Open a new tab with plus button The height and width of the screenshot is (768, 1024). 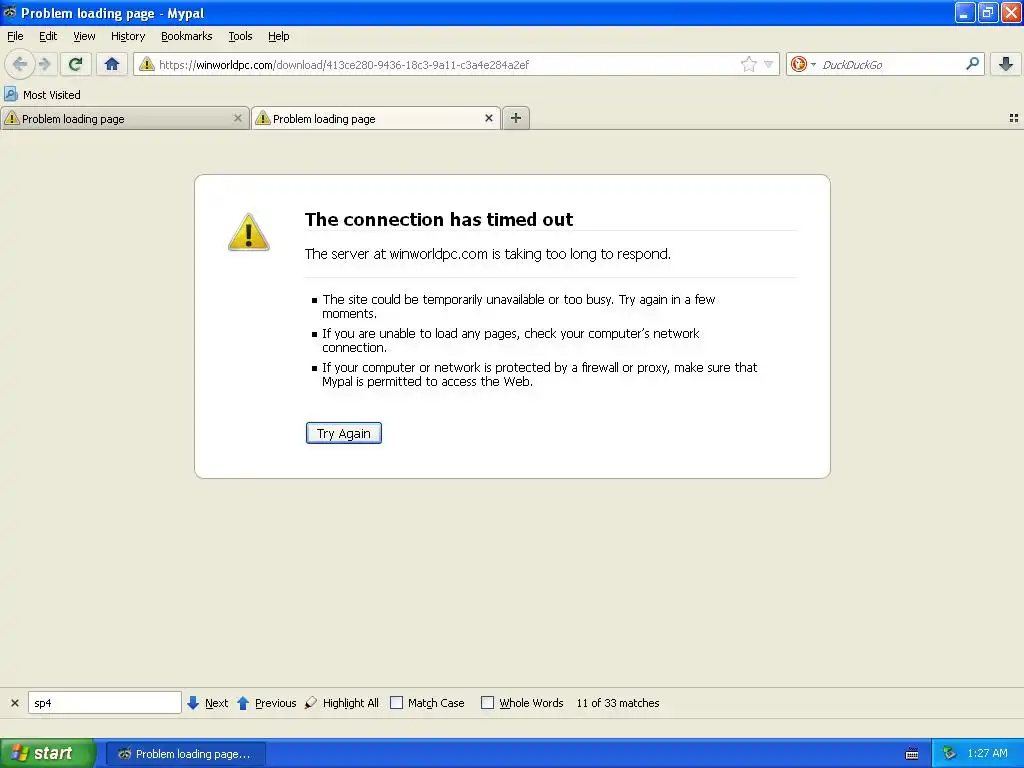516,118
